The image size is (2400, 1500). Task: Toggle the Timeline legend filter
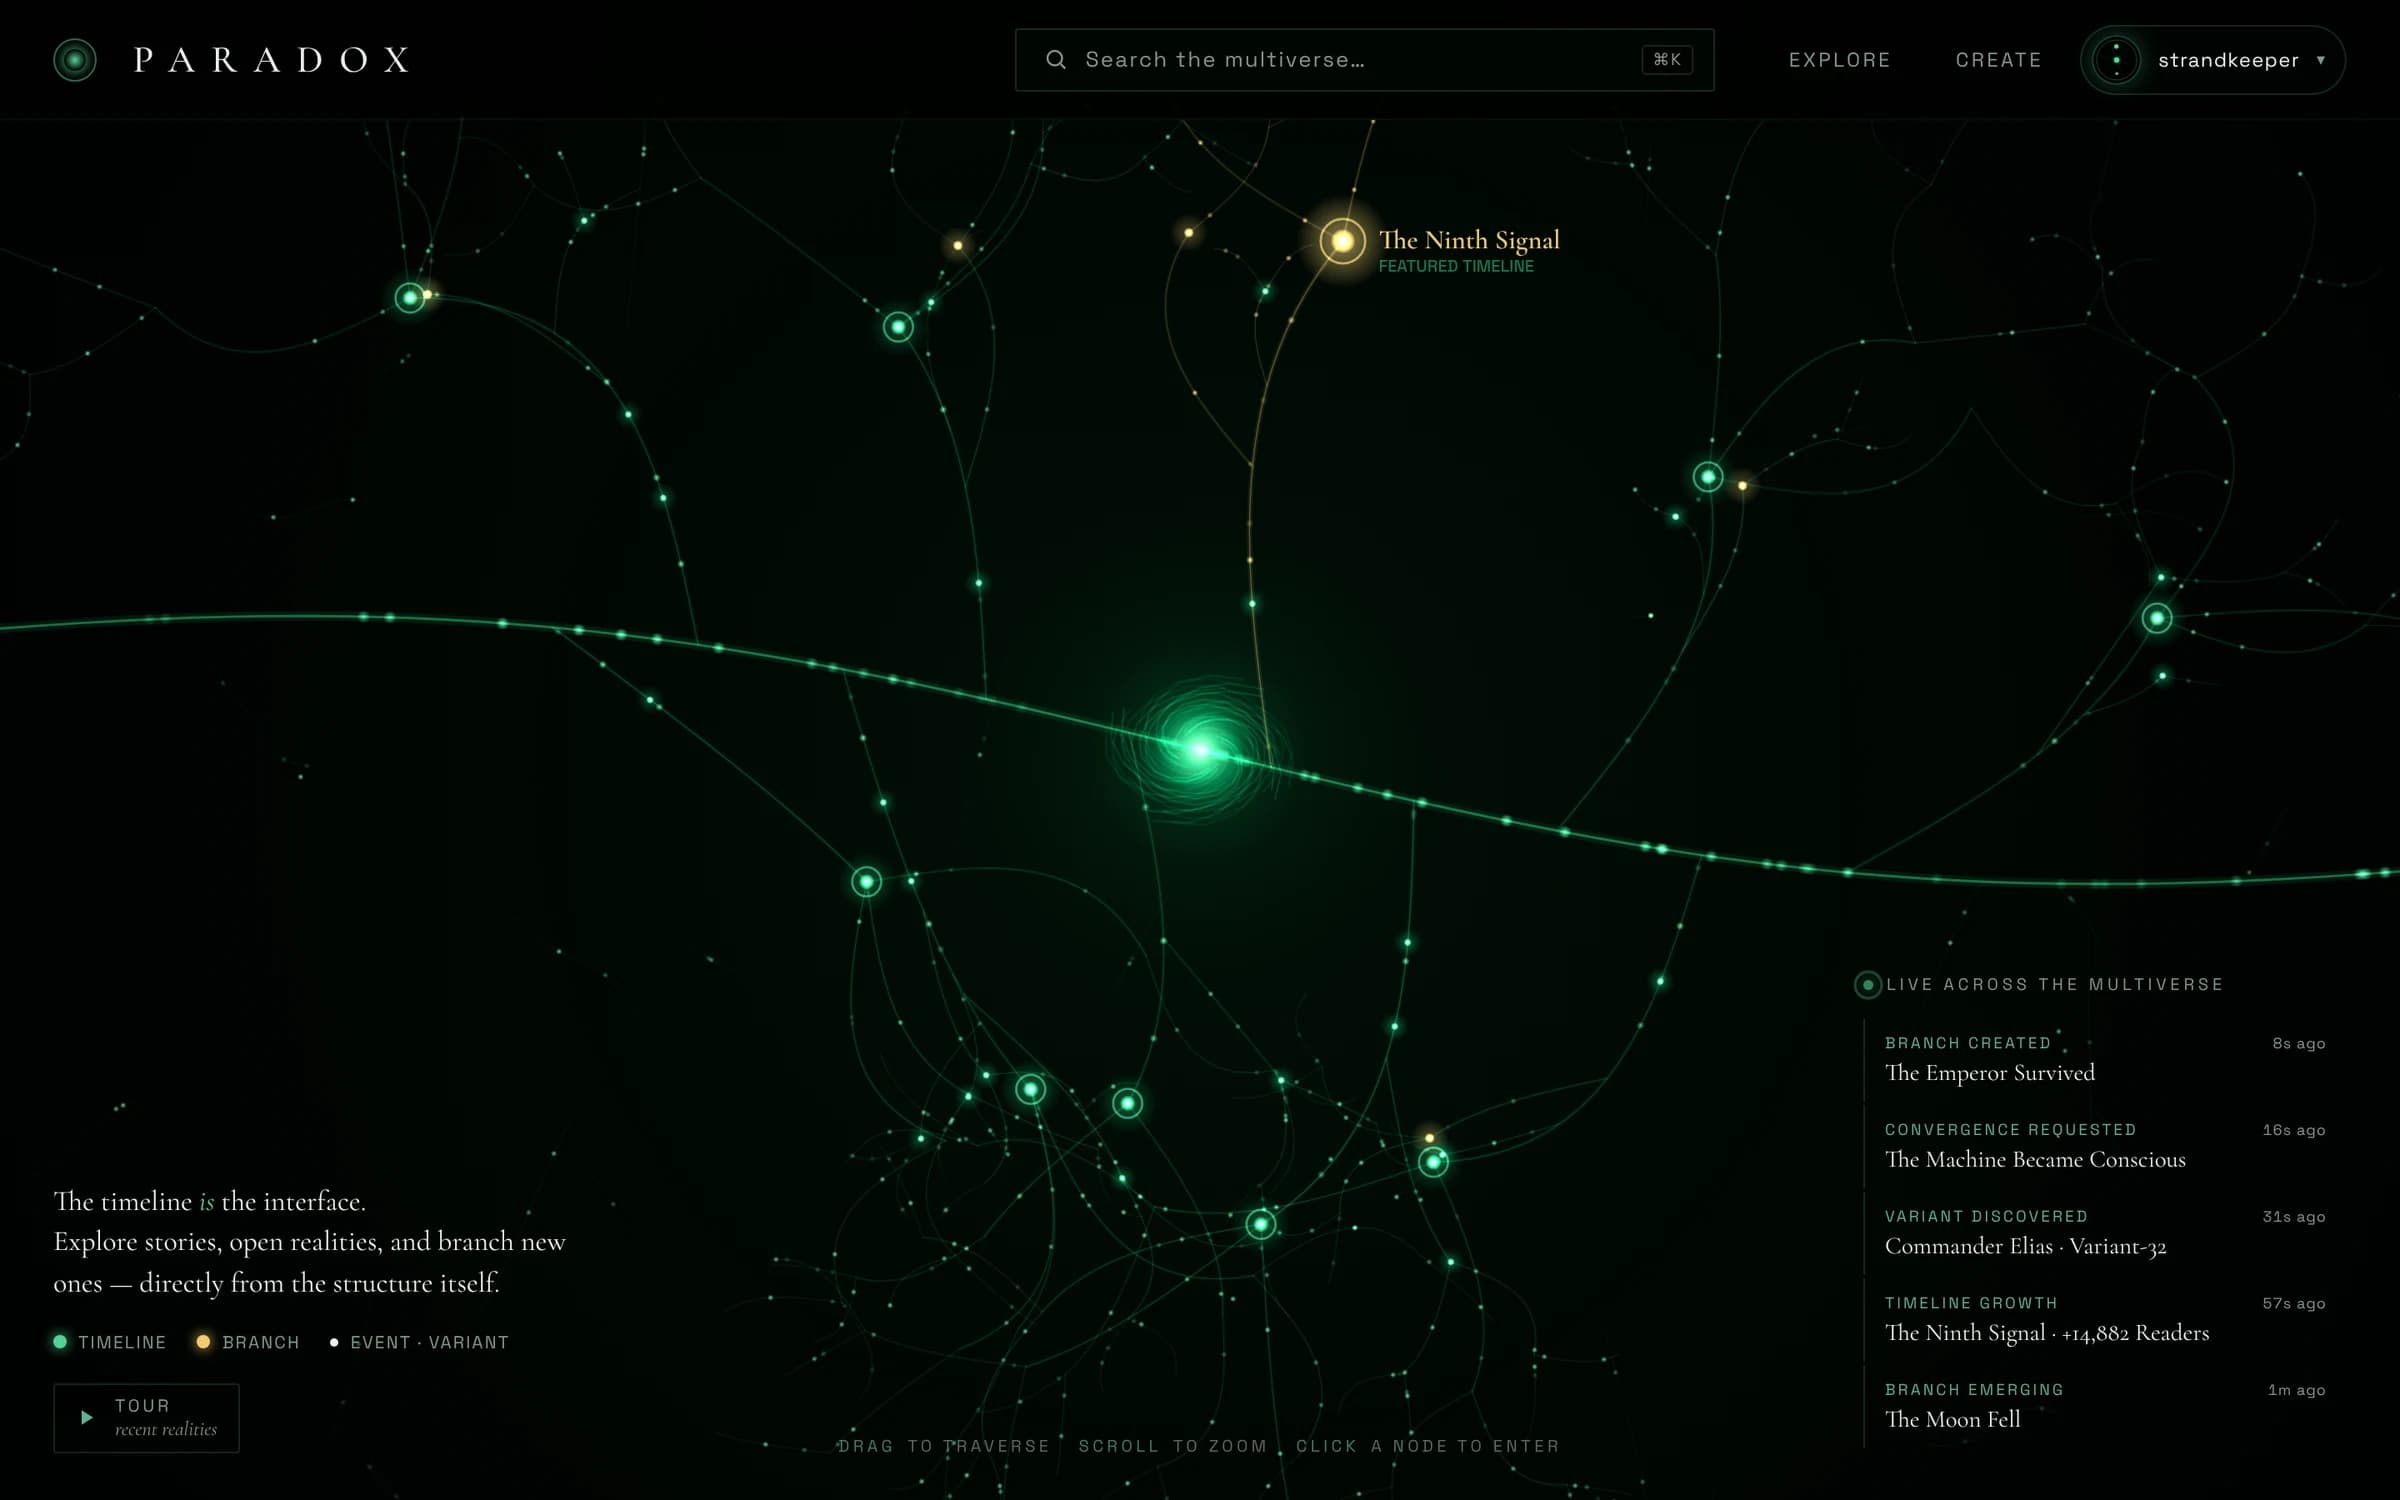(110, 1342)
